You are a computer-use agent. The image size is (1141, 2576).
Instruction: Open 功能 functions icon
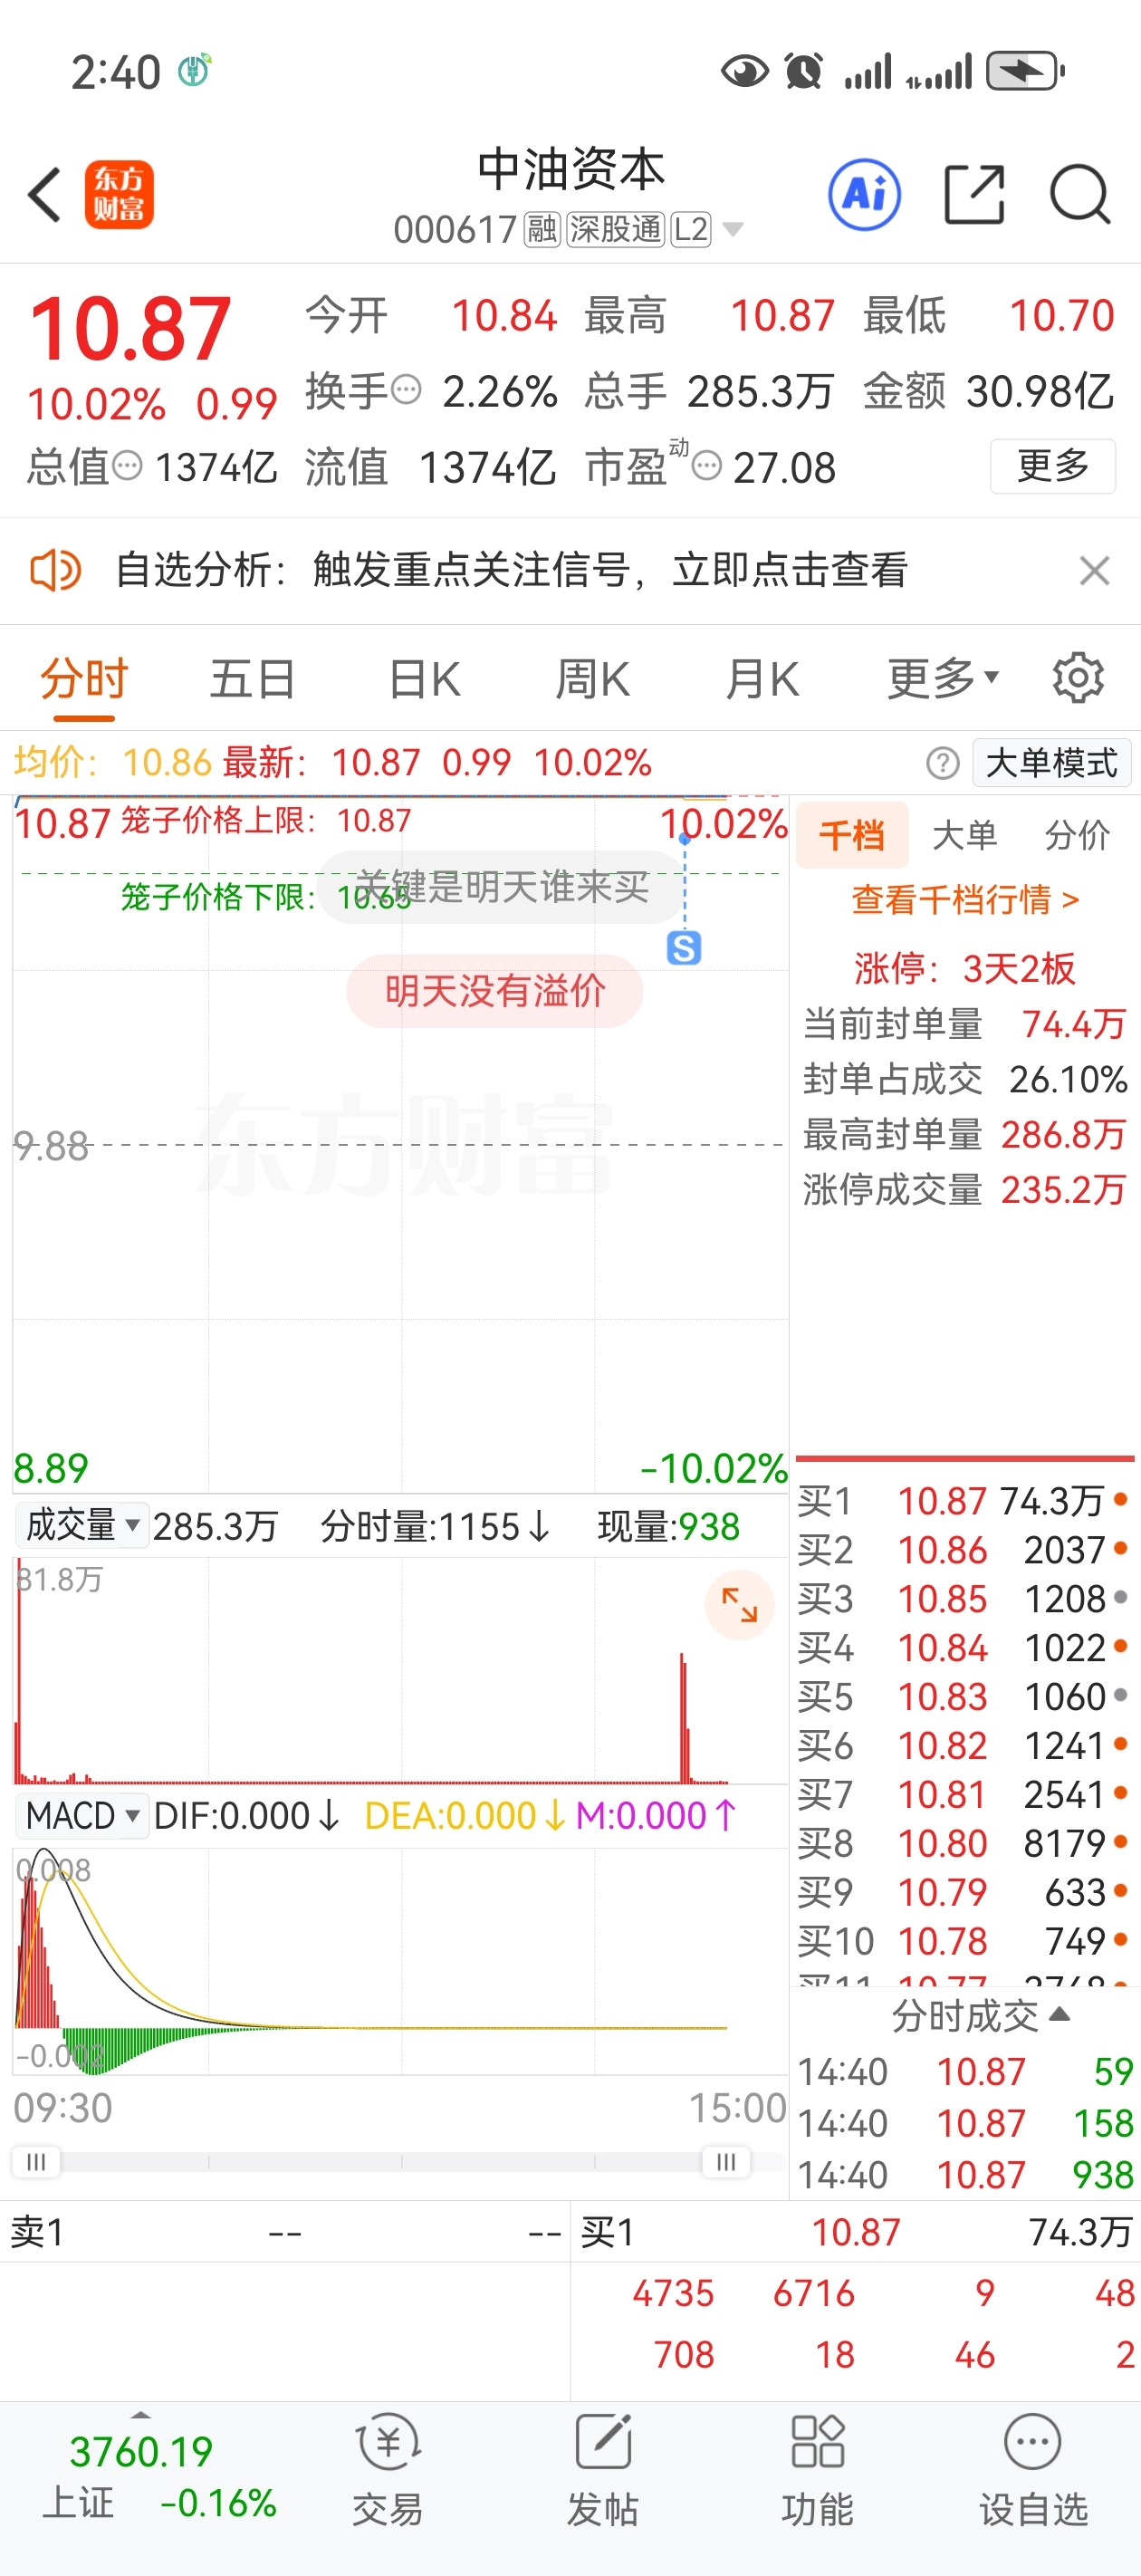818,2469
